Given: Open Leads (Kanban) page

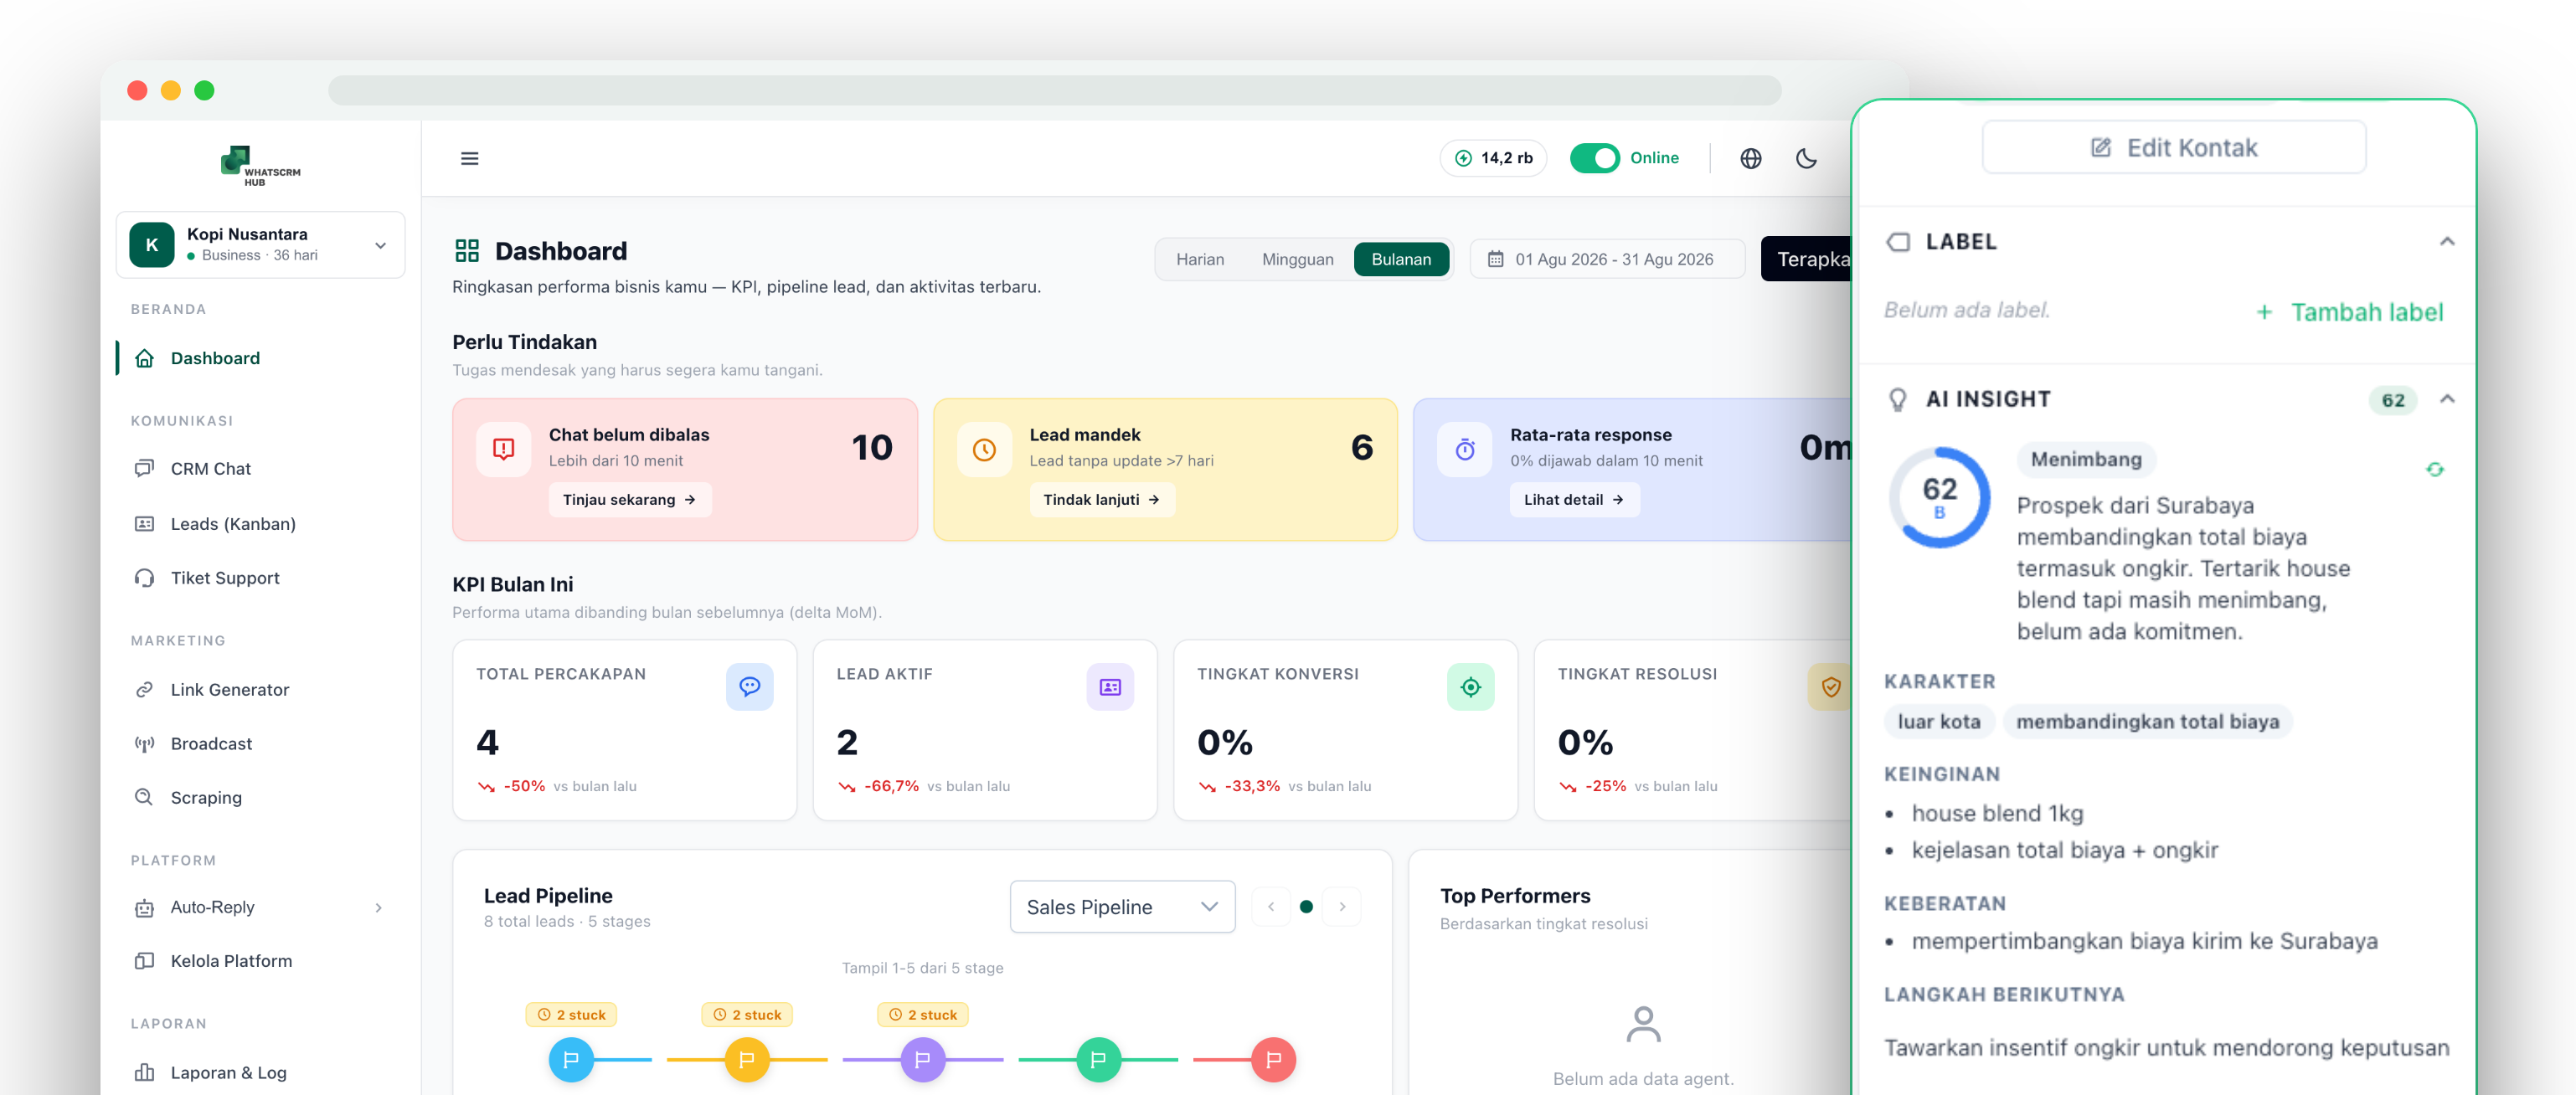Looking at the screenshot, I should click(232, 523).
